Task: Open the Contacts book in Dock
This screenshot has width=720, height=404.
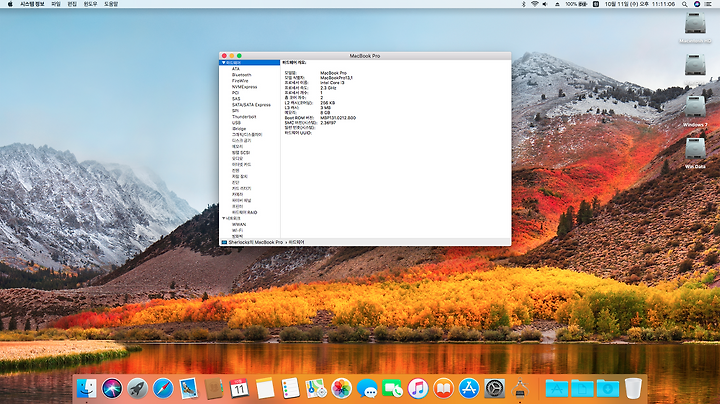Action: click(214, 388)
